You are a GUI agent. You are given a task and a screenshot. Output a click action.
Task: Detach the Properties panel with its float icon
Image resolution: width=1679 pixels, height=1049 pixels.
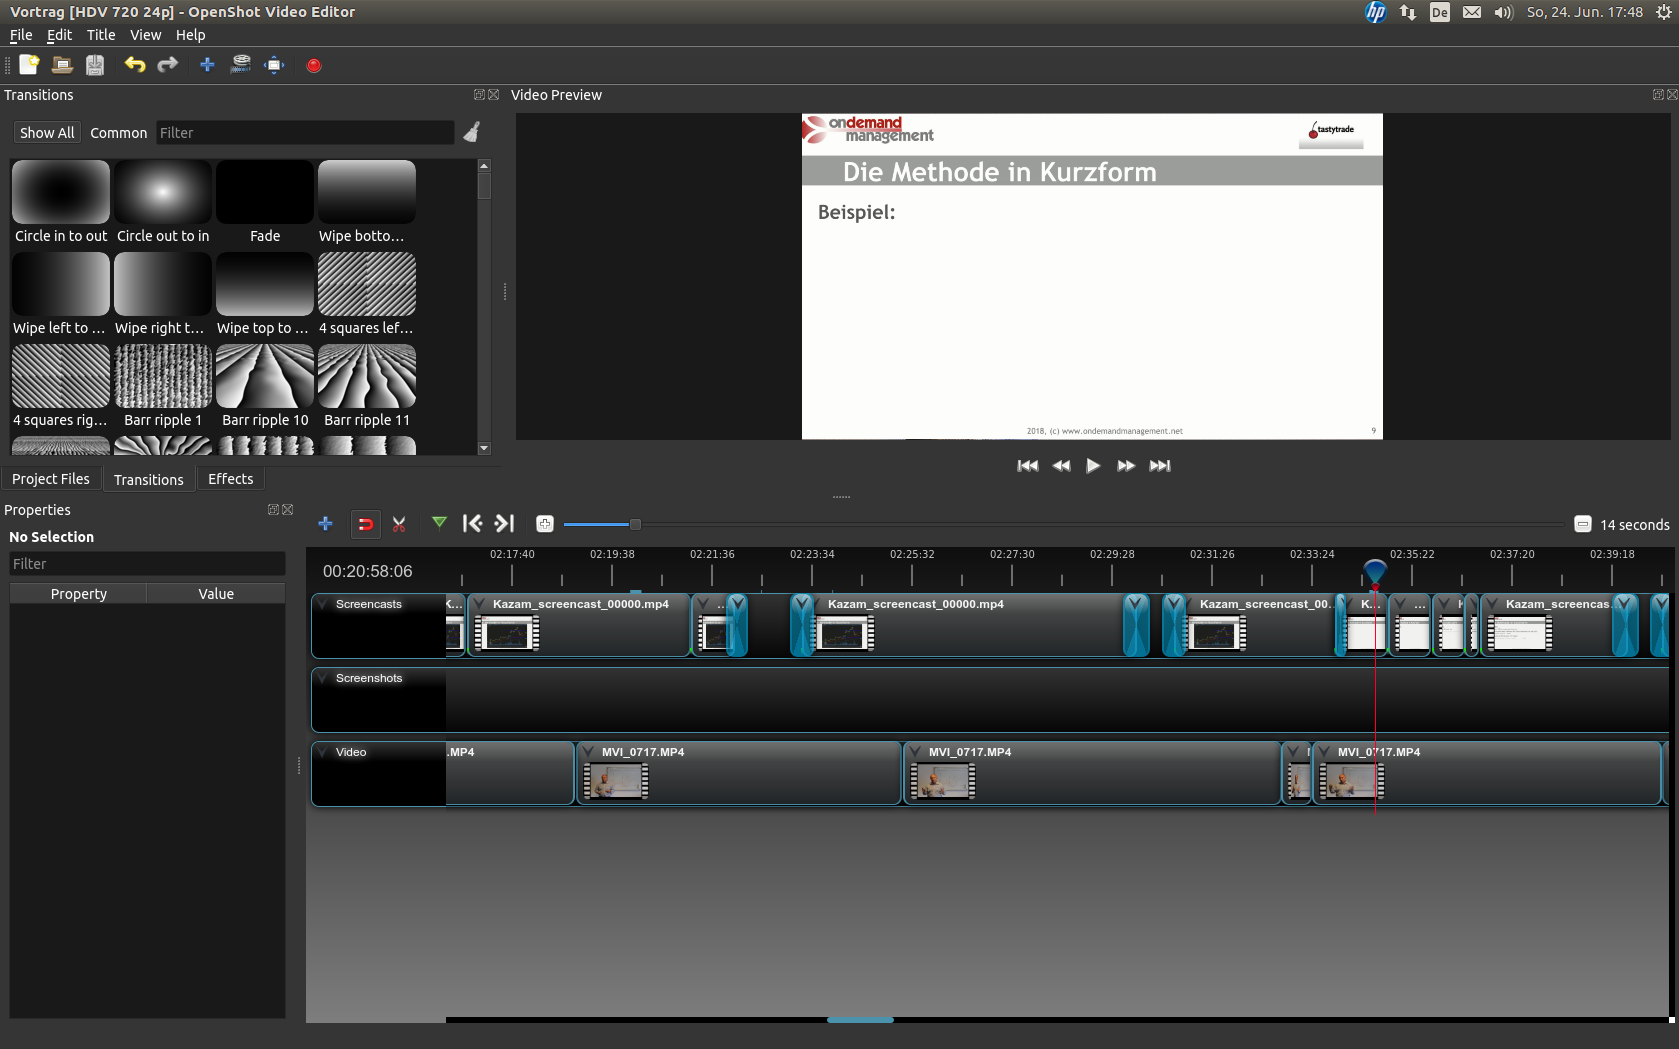(273, 510)
